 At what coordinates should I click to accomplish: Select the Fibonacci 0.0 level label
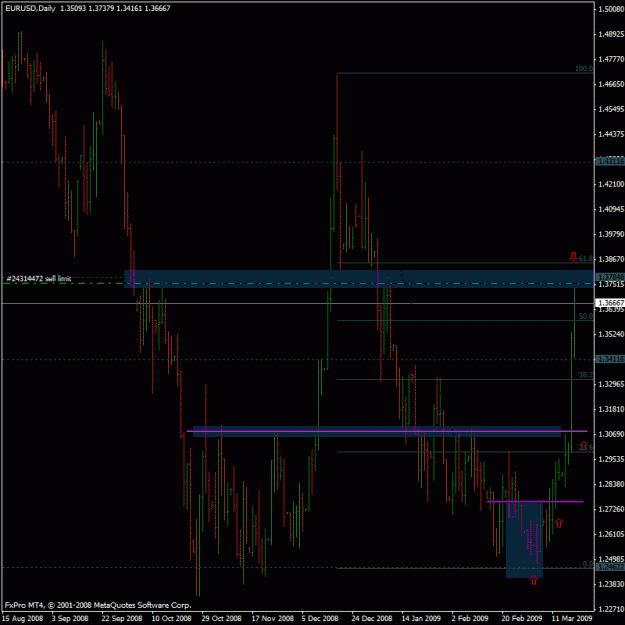(x=588, y=564)
